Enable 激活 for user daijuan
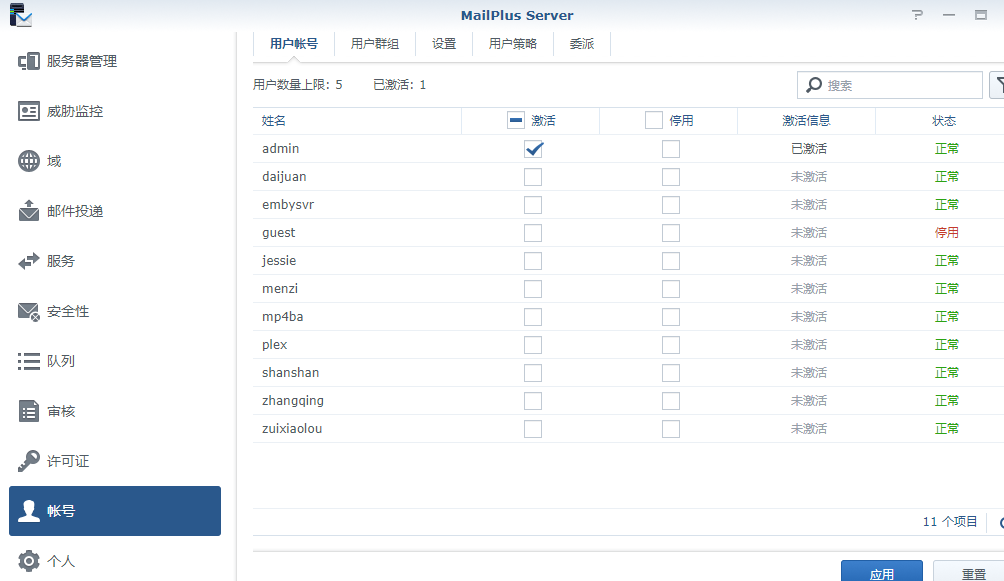Image resolution: width=1004 pixels, height=581 pixels. click(x=533, y=176)
